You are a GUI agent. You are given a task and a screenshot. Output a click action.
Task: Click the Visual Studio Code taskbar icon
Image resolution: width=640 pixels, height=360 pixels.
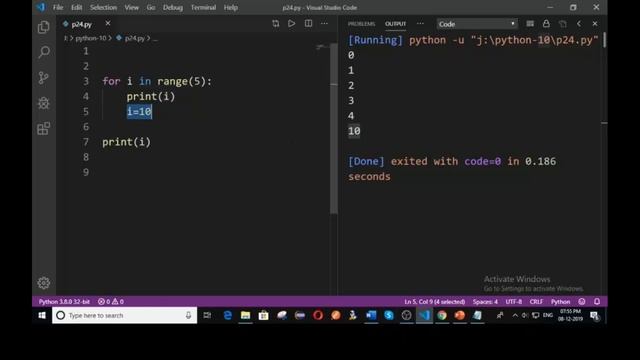424,316
